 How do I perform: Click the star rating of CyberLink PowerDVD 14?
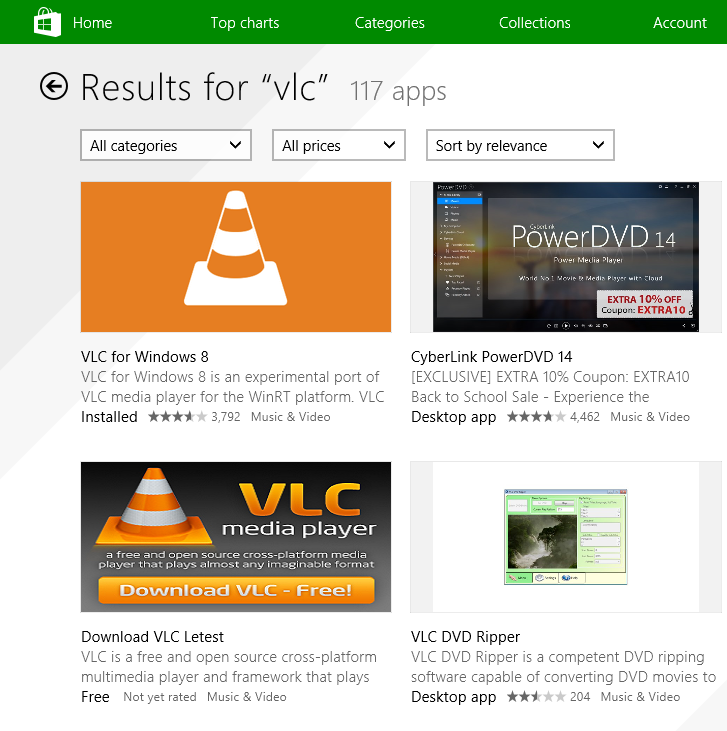536,416
